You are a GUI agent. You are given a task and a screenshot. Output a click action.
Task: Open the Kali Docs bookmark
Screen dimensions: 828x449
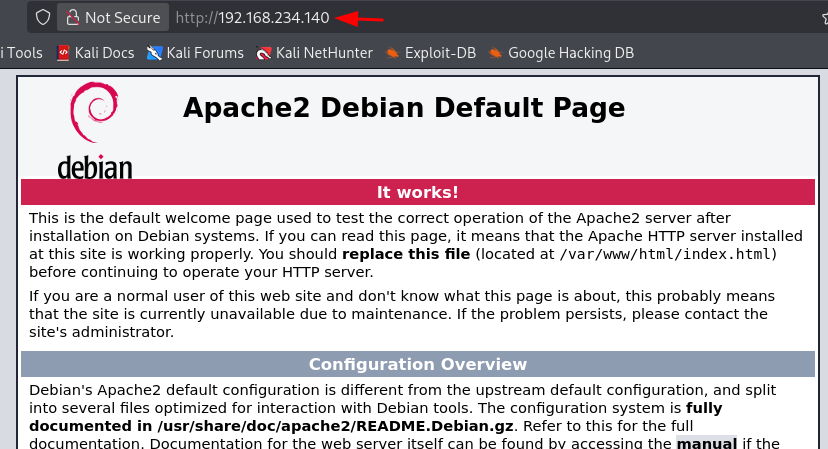[x=96, y=53]
